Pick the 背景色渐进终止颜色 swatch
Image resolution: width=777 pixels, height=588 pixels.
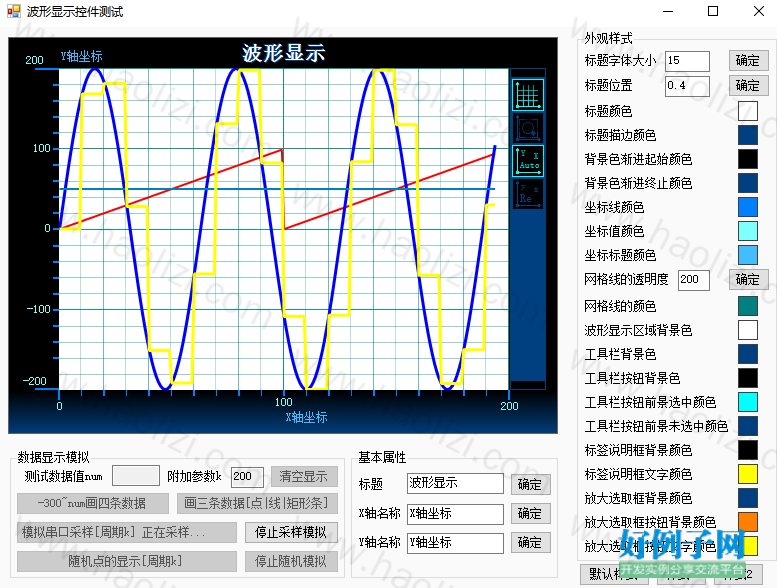(747, 183)
